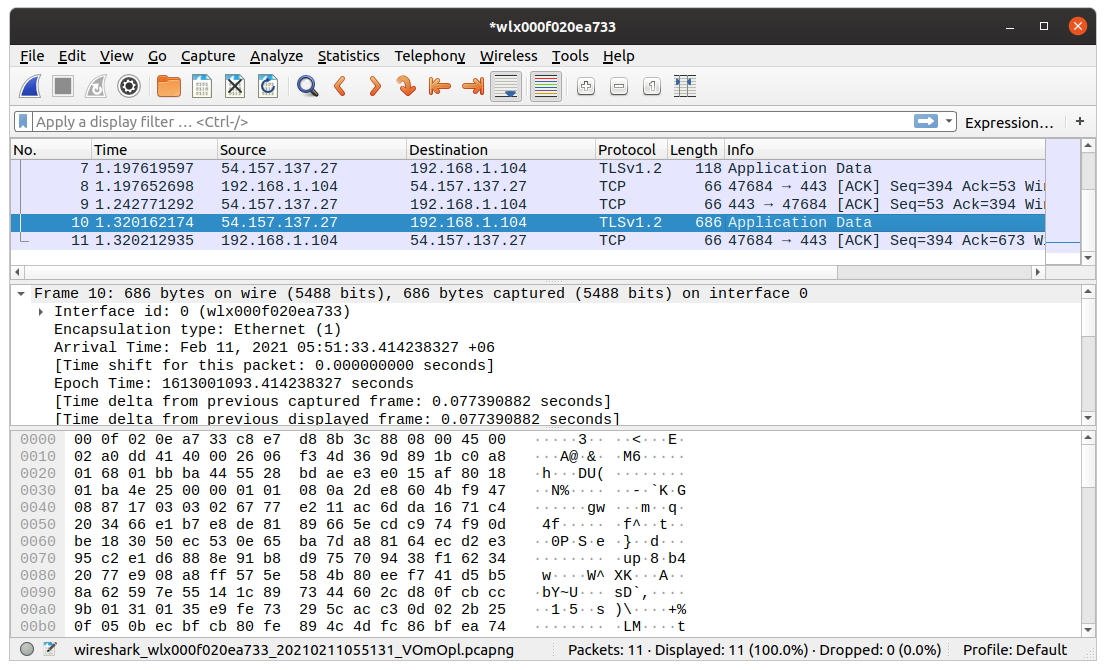The height and width of the screenshot is (670, 1106).
Task: Open the Statistics menu
Action: [348, 56]
